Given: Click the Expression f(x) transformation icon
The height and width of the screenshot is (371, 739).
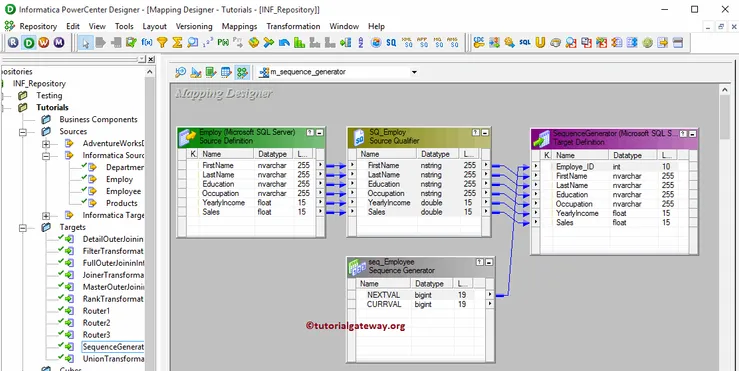Looking at the screenshot, I should click(147, 43).
